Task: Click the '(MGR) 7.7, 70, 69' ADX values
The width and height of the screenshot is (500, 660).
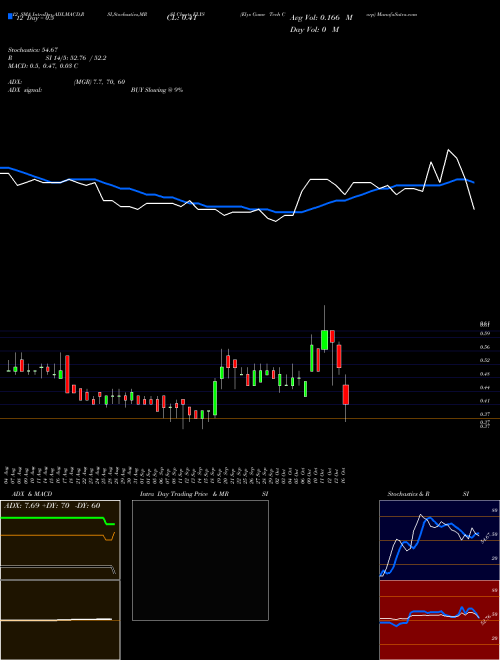Action: [x=99, y=82]
